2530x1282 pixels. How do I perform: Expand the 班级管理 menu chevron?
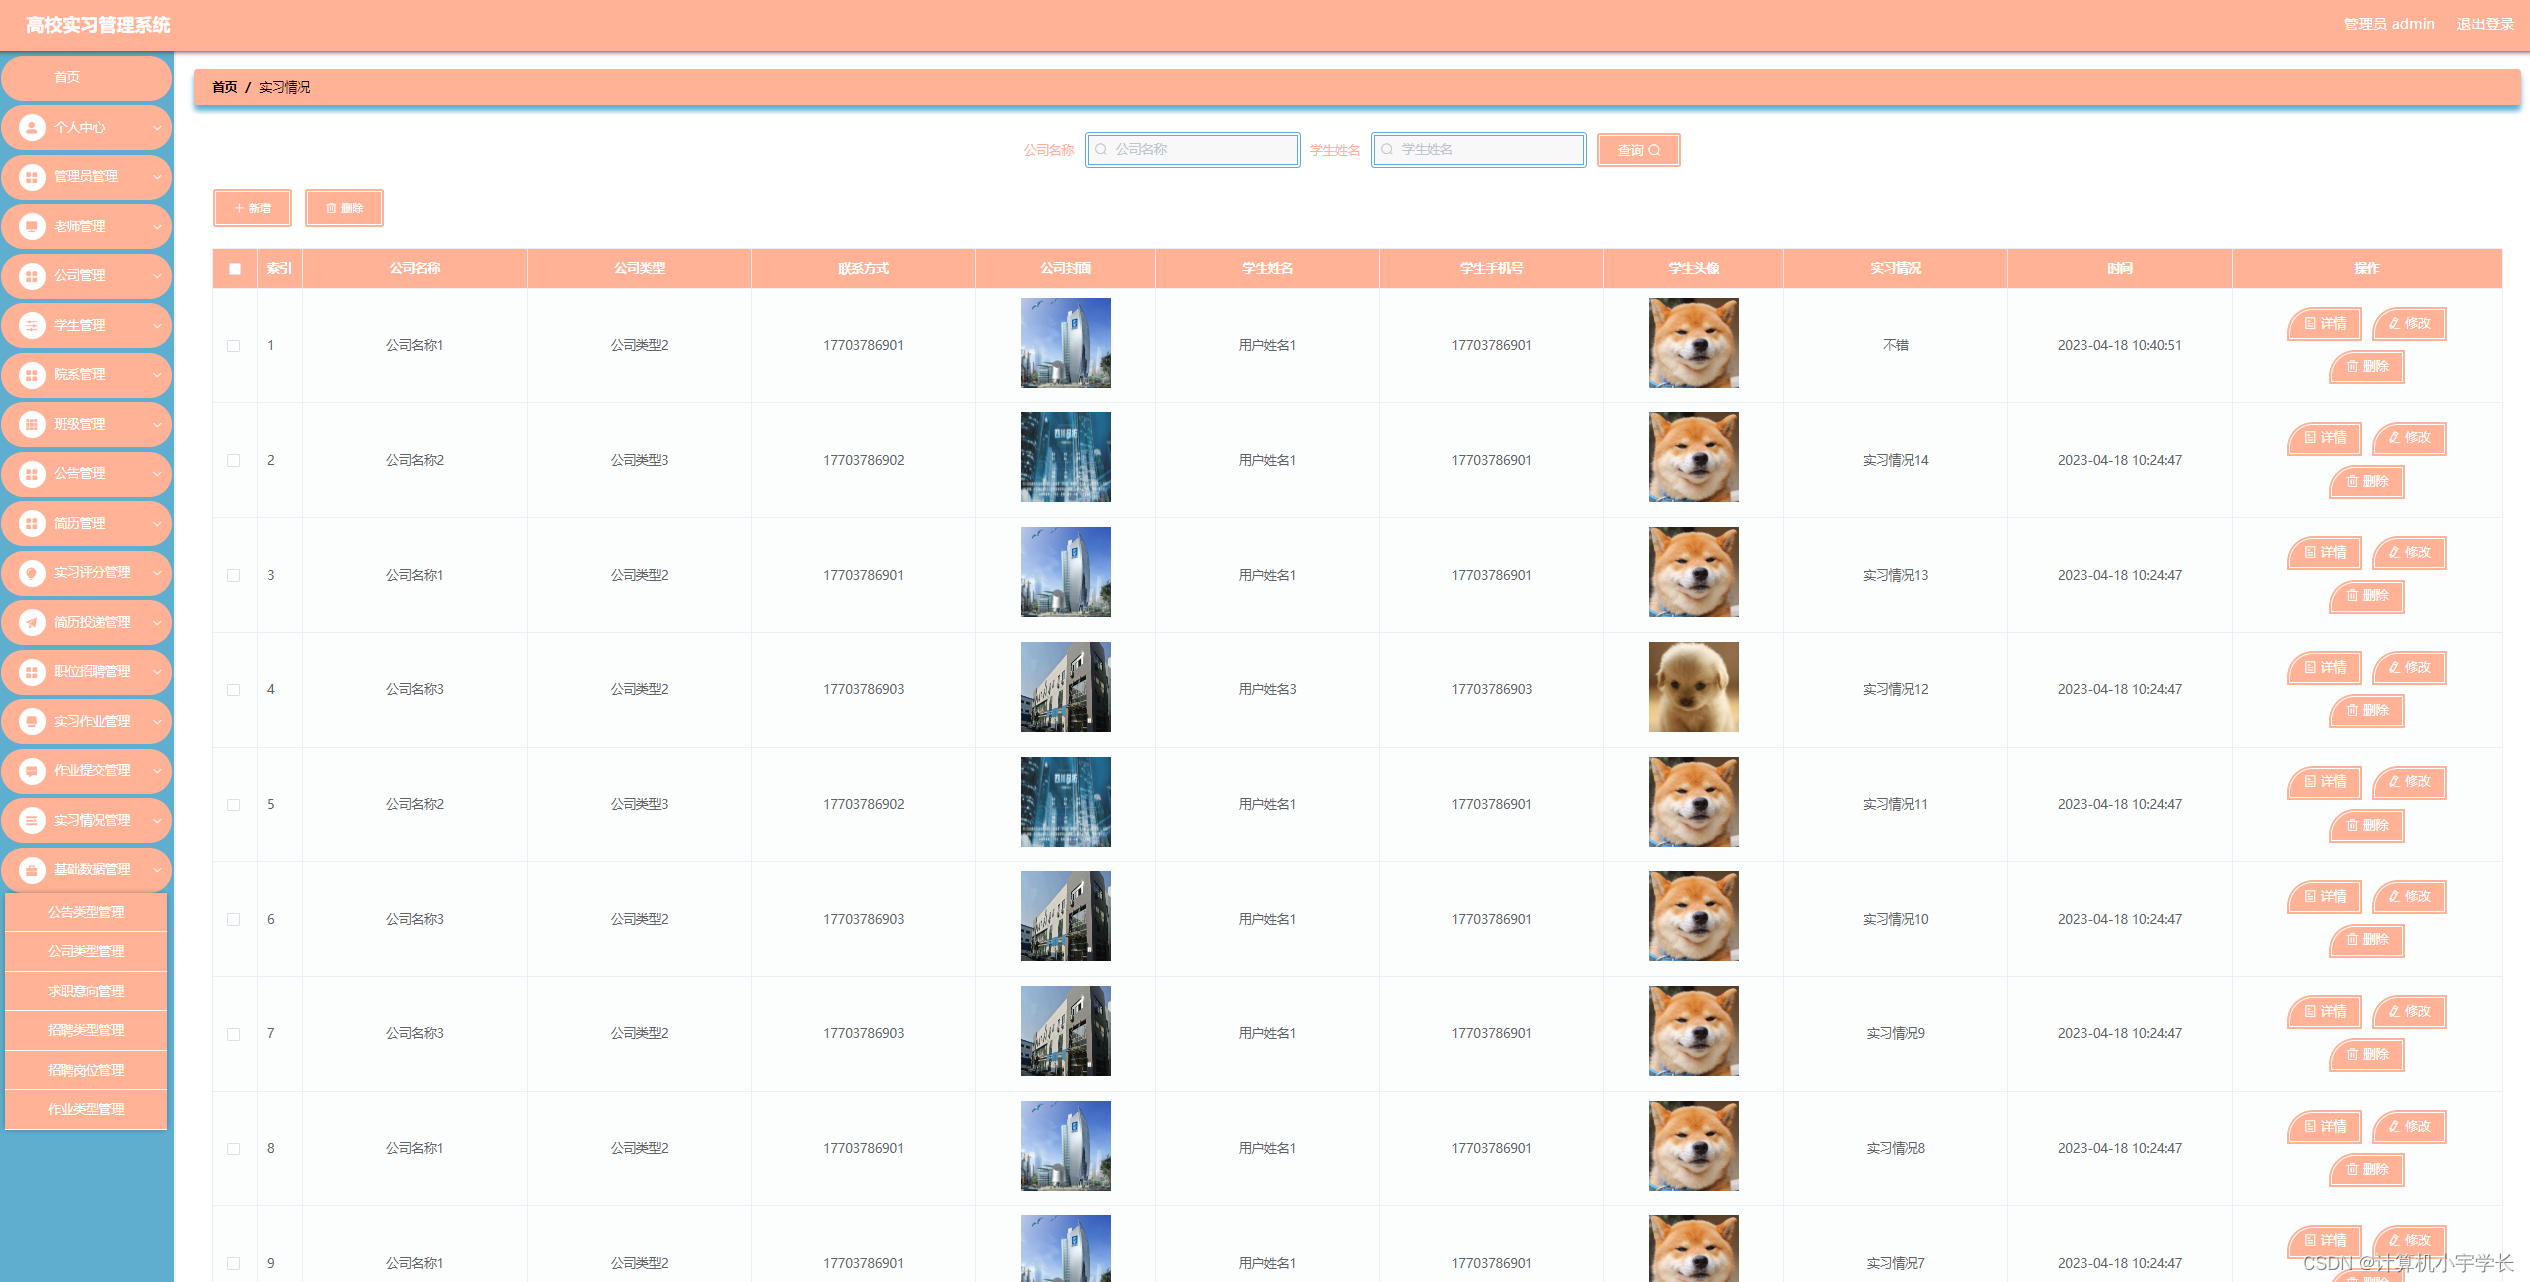click(157, 425)
